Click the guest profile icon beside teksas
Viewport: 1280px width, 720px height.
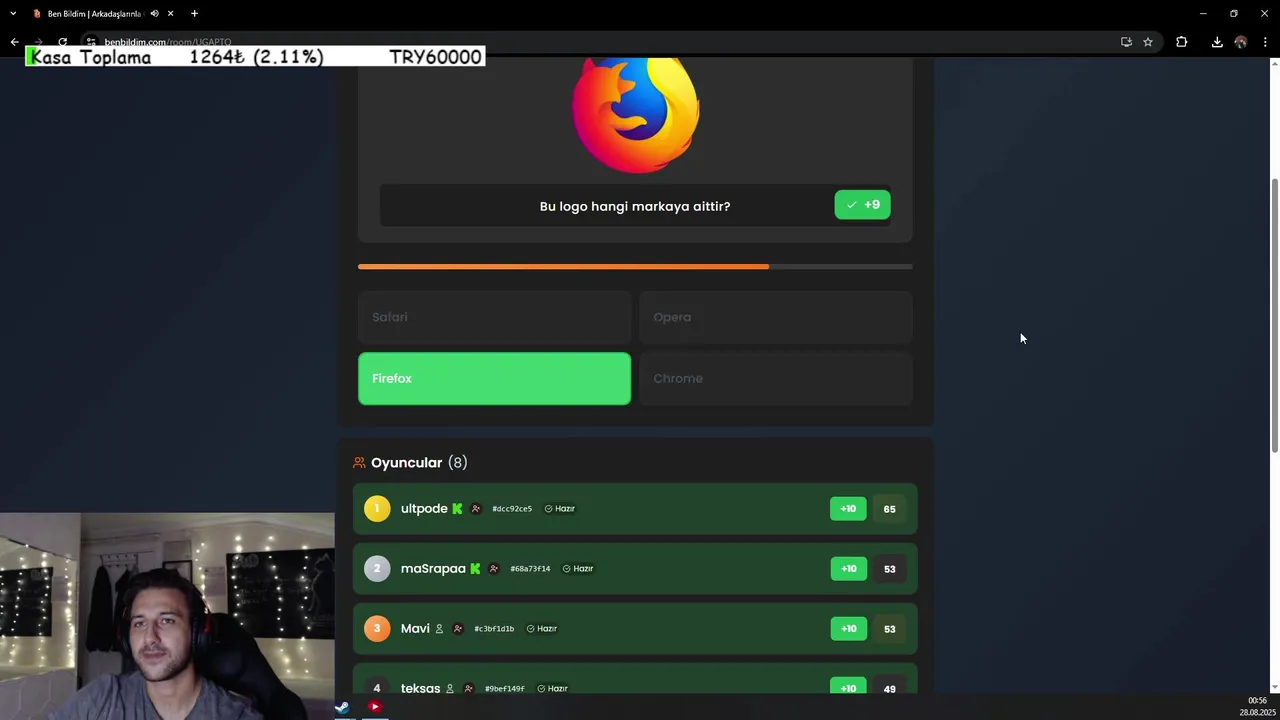pos(450,689)
